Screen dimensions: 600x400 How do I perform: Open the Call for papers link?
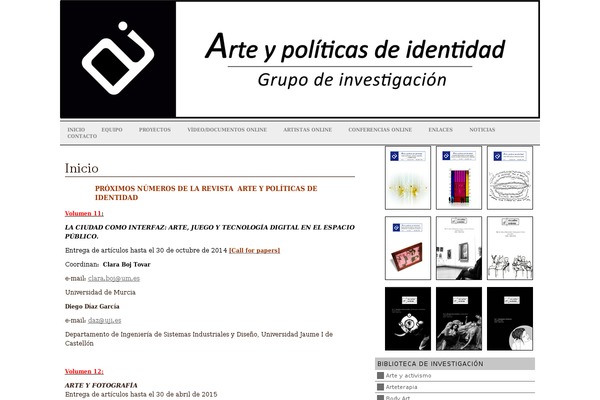254,250
